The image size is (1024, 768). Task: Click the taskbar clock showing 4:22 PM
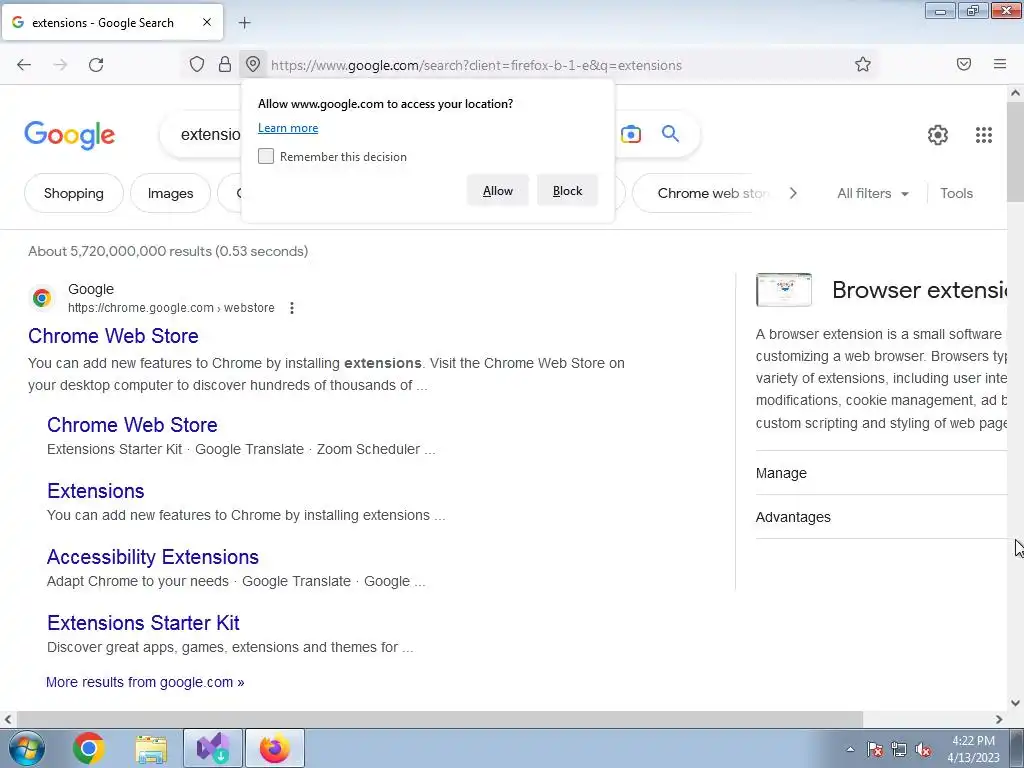tap(973, 749)
